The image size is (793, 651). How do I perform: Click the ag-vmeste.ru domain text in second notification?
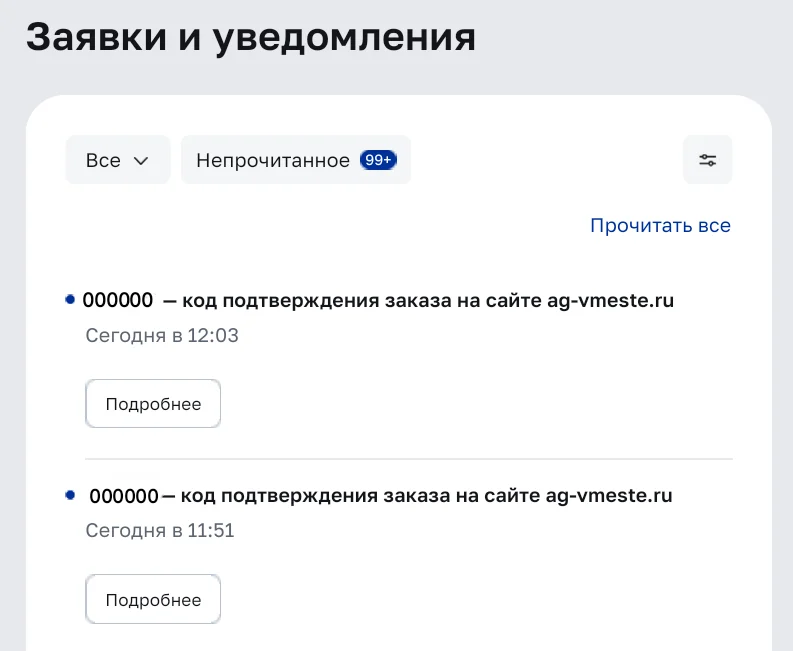tap(609, 496)
